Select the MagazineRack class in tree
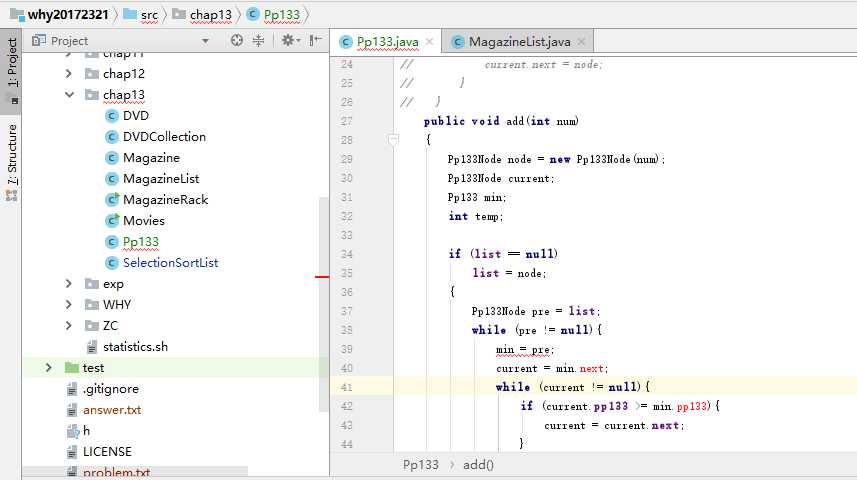Image resolution: width=857 pixels, height=480 pixels. 165,200
